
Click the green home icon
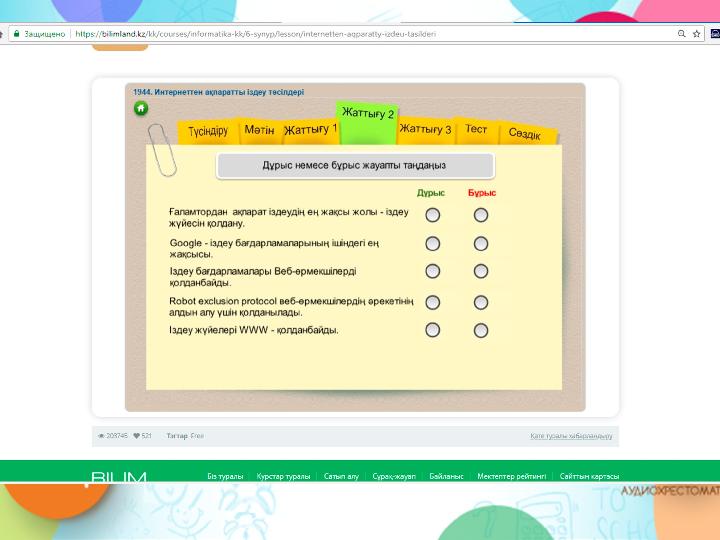pyautogui.click(x=141, y=108)
